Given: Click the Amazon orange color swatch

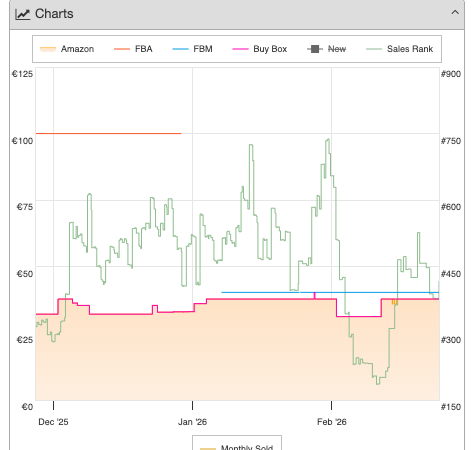Looking at the screenshot, I should [x=48, y=49].
